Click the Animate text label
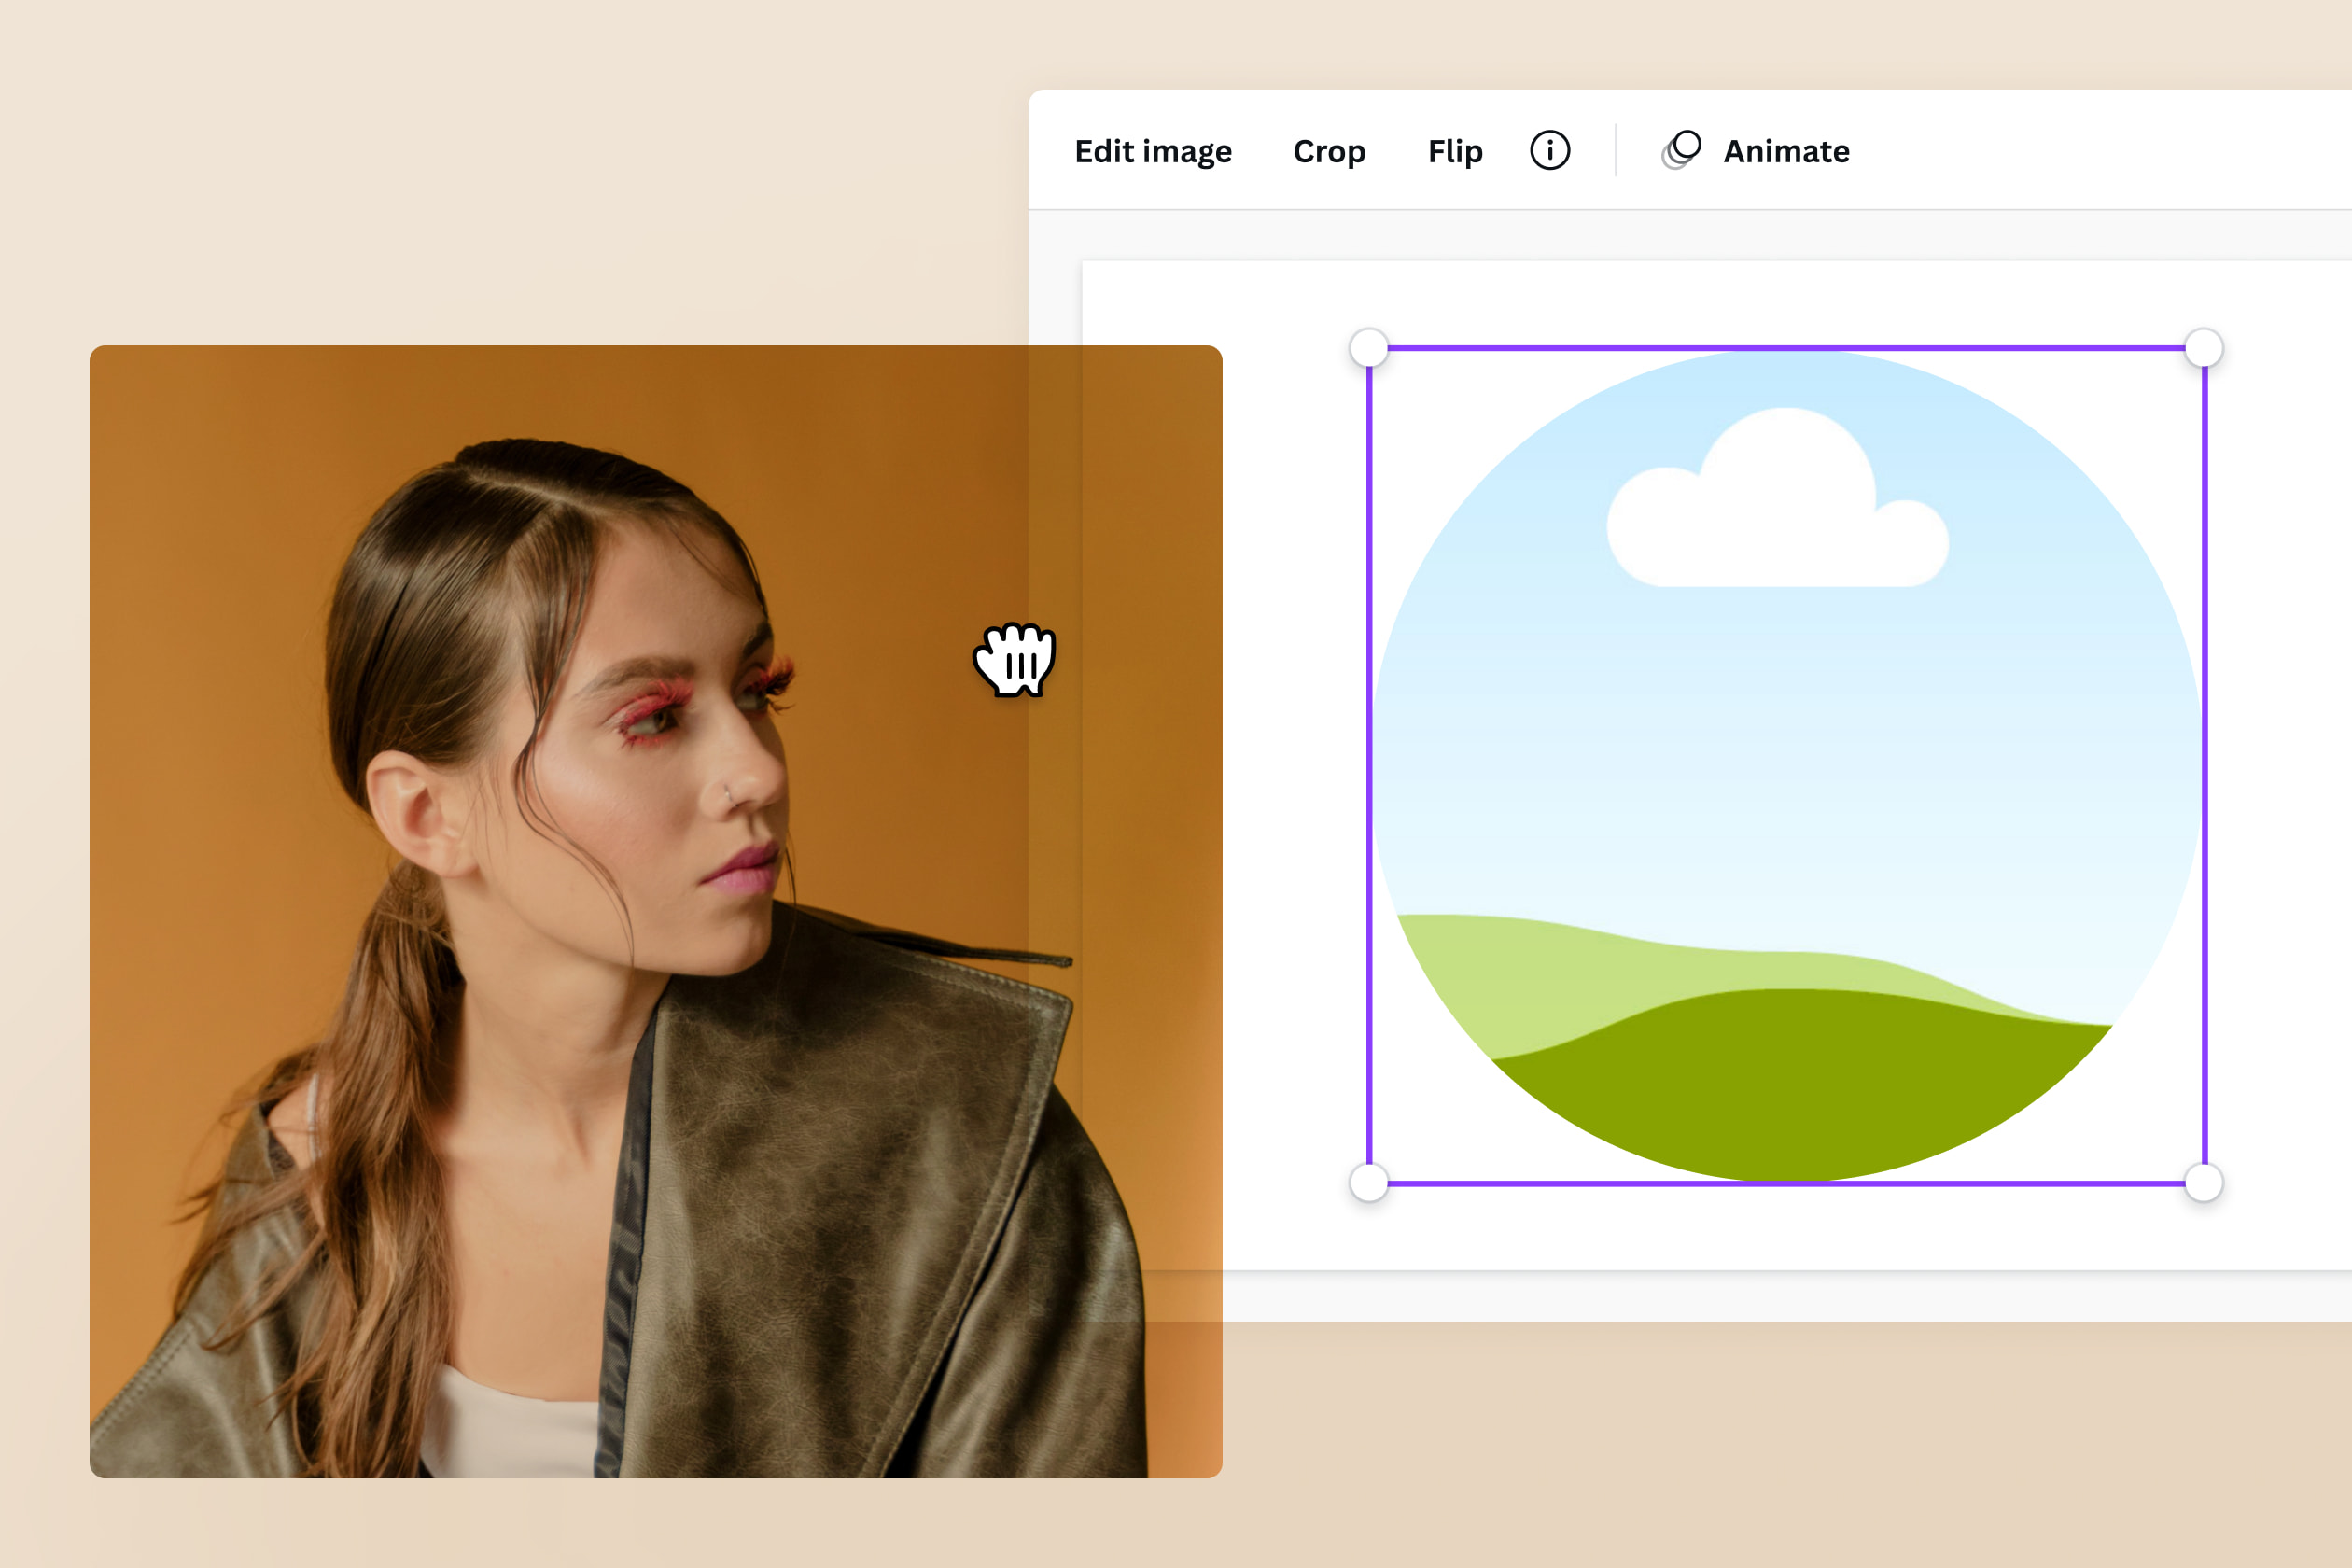2352x1568 pixels. [1786, 151]
